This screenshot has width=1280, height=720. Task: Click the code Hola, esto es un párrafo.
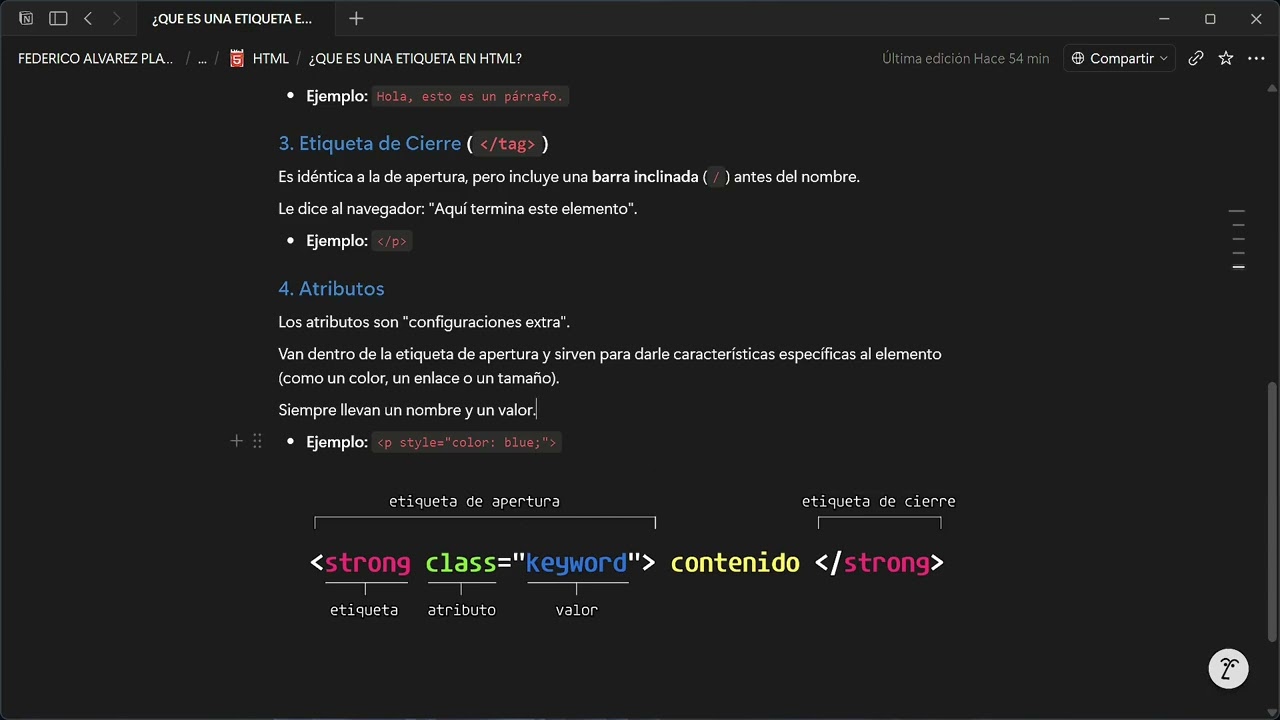(x=471, y=97)
